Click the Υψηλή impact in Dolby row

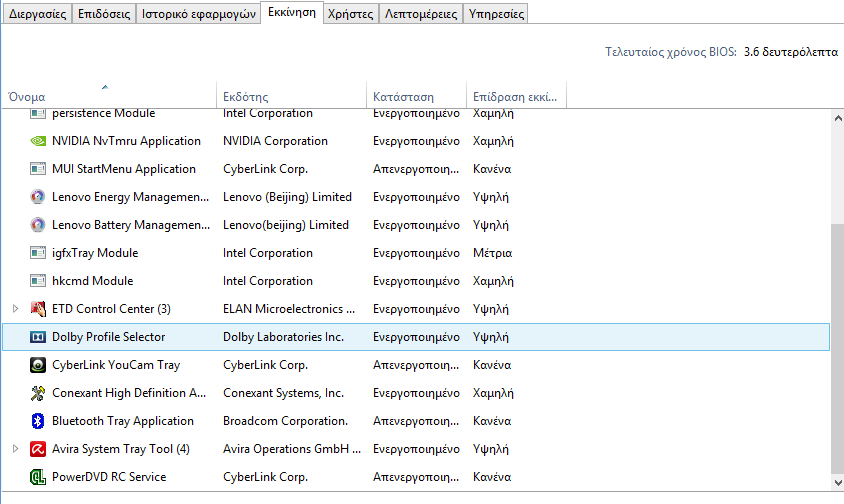[490, 337]
